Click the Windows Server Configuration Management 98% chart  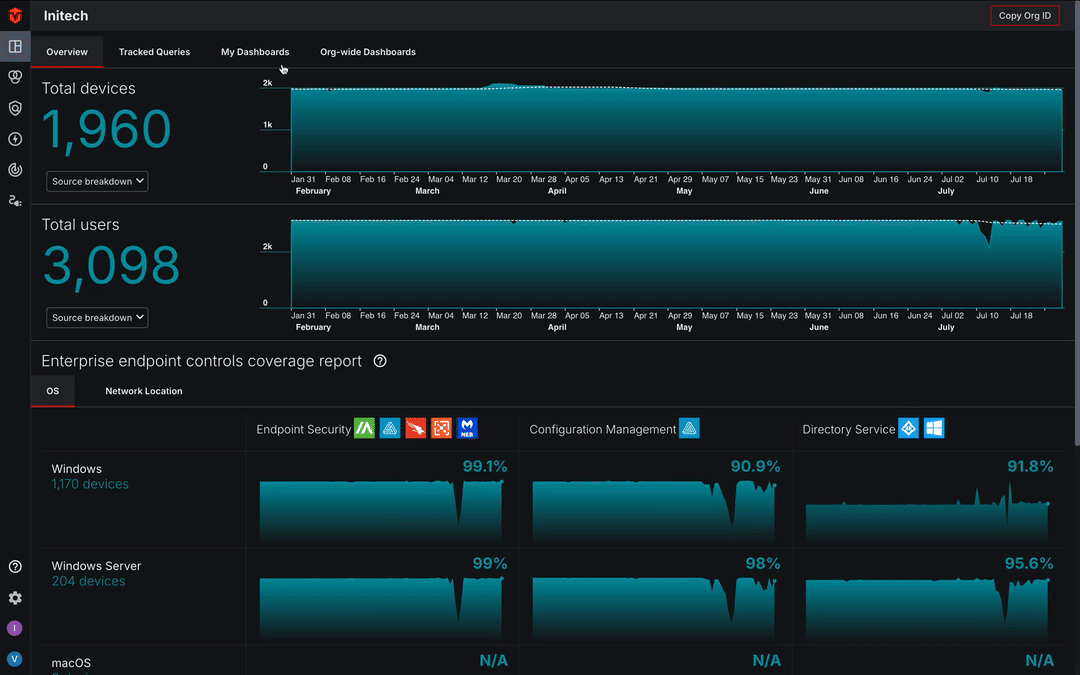pos(655,607)
